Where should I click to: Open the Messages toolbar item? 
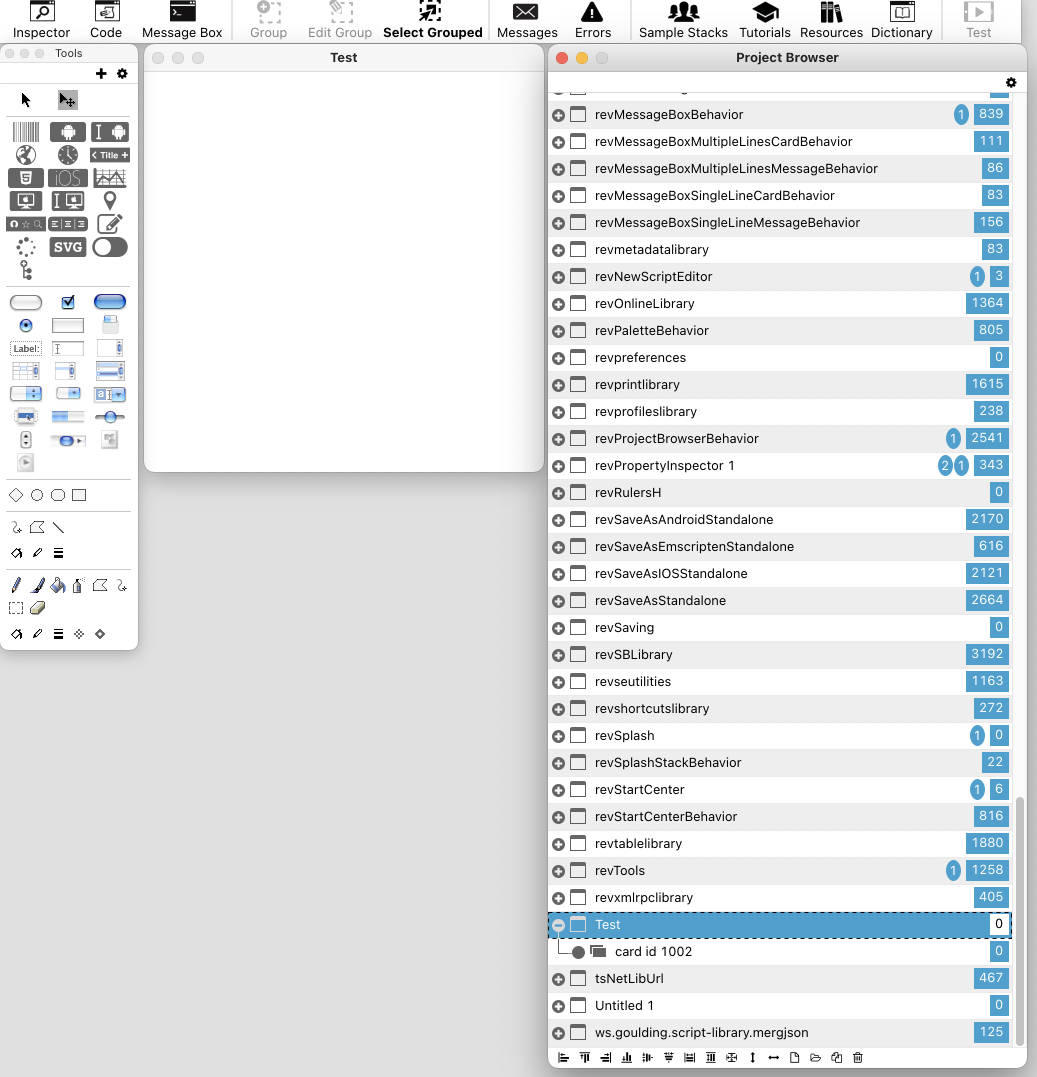pos(527,20)
